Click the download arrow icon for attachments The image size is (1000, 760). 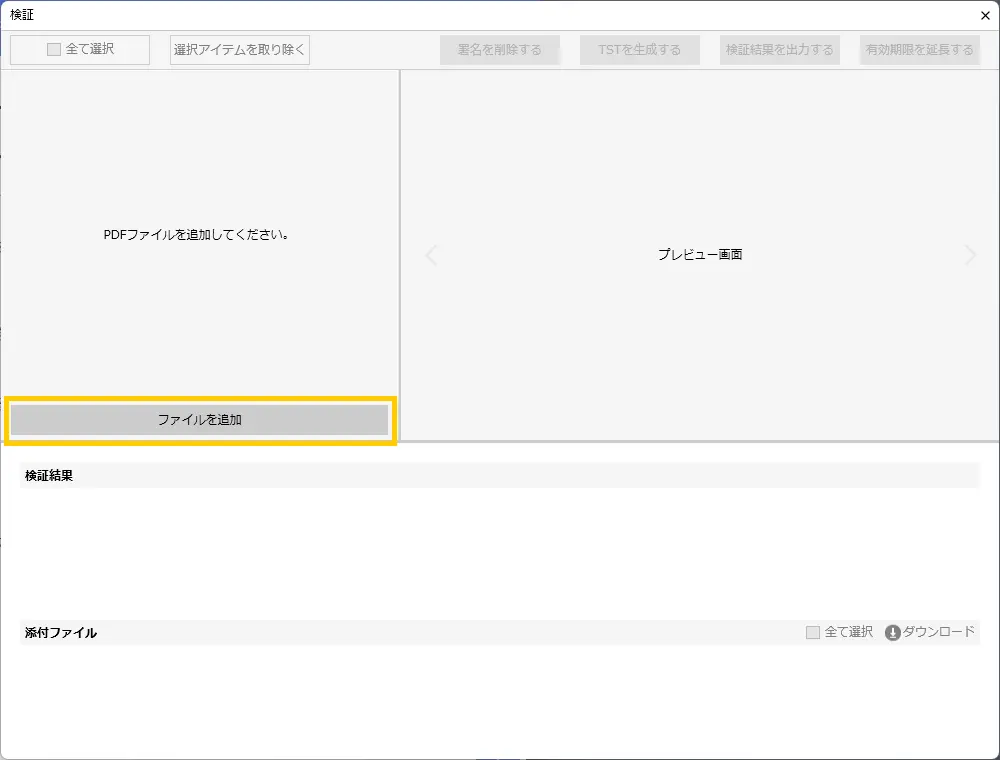(x=893, y=633)
